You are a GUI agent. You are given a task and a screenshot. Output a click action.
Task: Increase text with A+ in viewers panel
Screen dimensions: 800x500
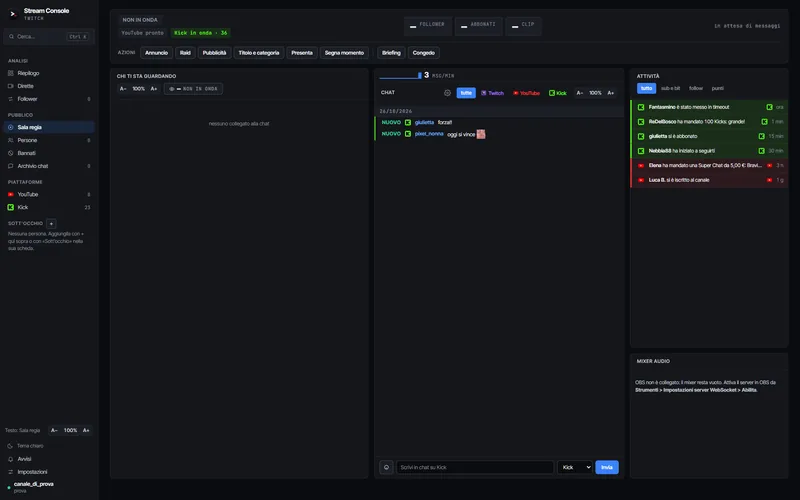coord(154,89)
